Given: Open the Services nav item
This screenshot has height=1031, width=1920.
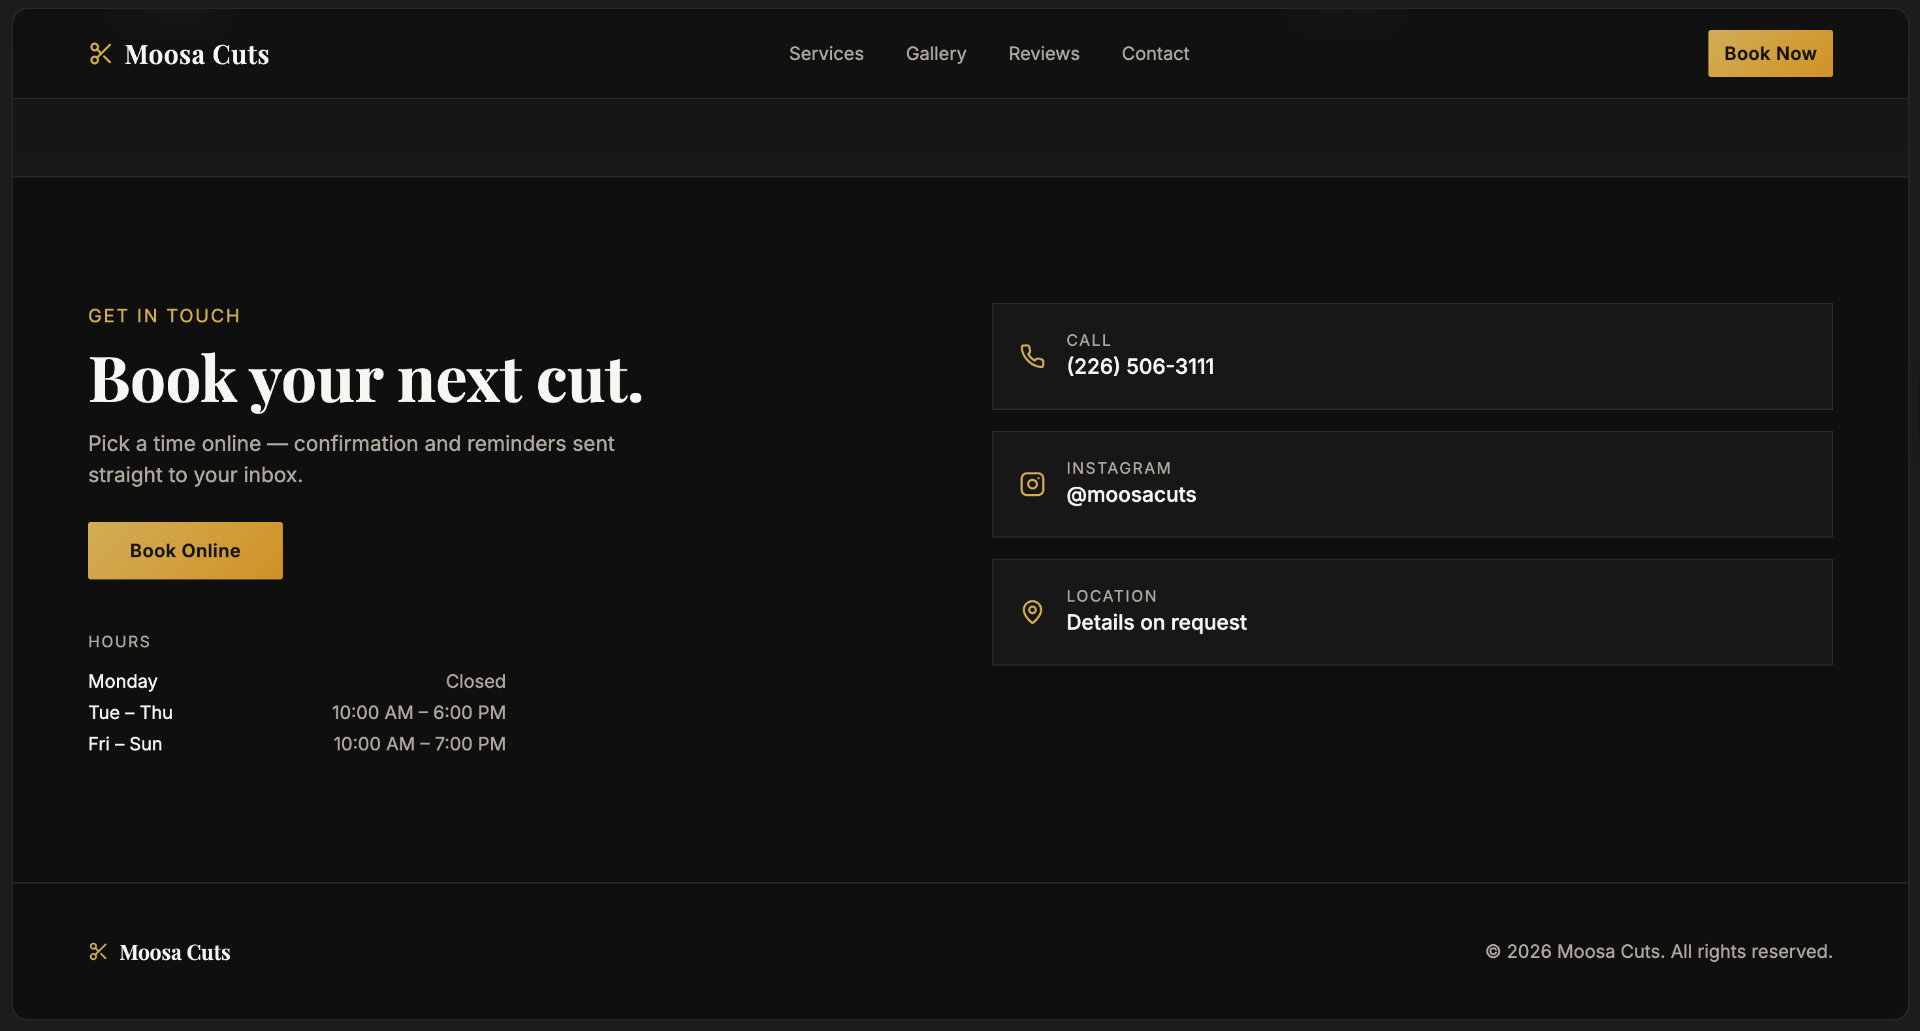Looking at the screenshot, I should (x=826, y=54).
